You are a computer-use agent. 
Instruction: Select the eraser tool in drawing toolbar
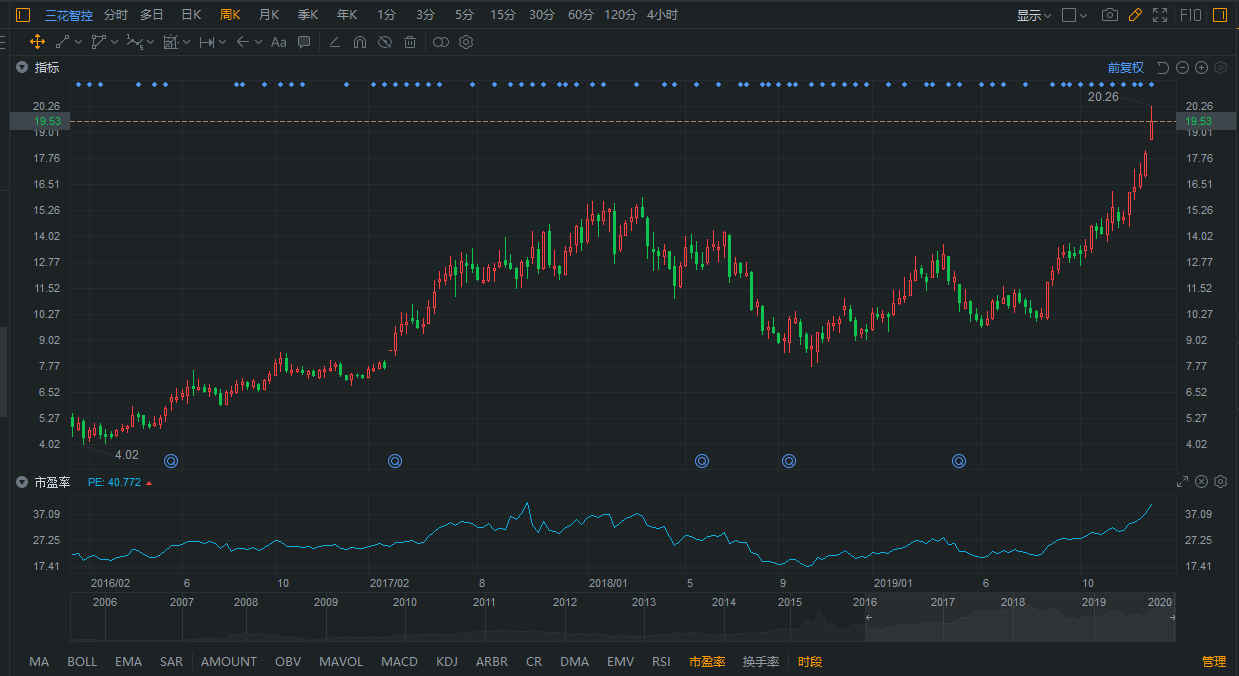click(335, 42)
